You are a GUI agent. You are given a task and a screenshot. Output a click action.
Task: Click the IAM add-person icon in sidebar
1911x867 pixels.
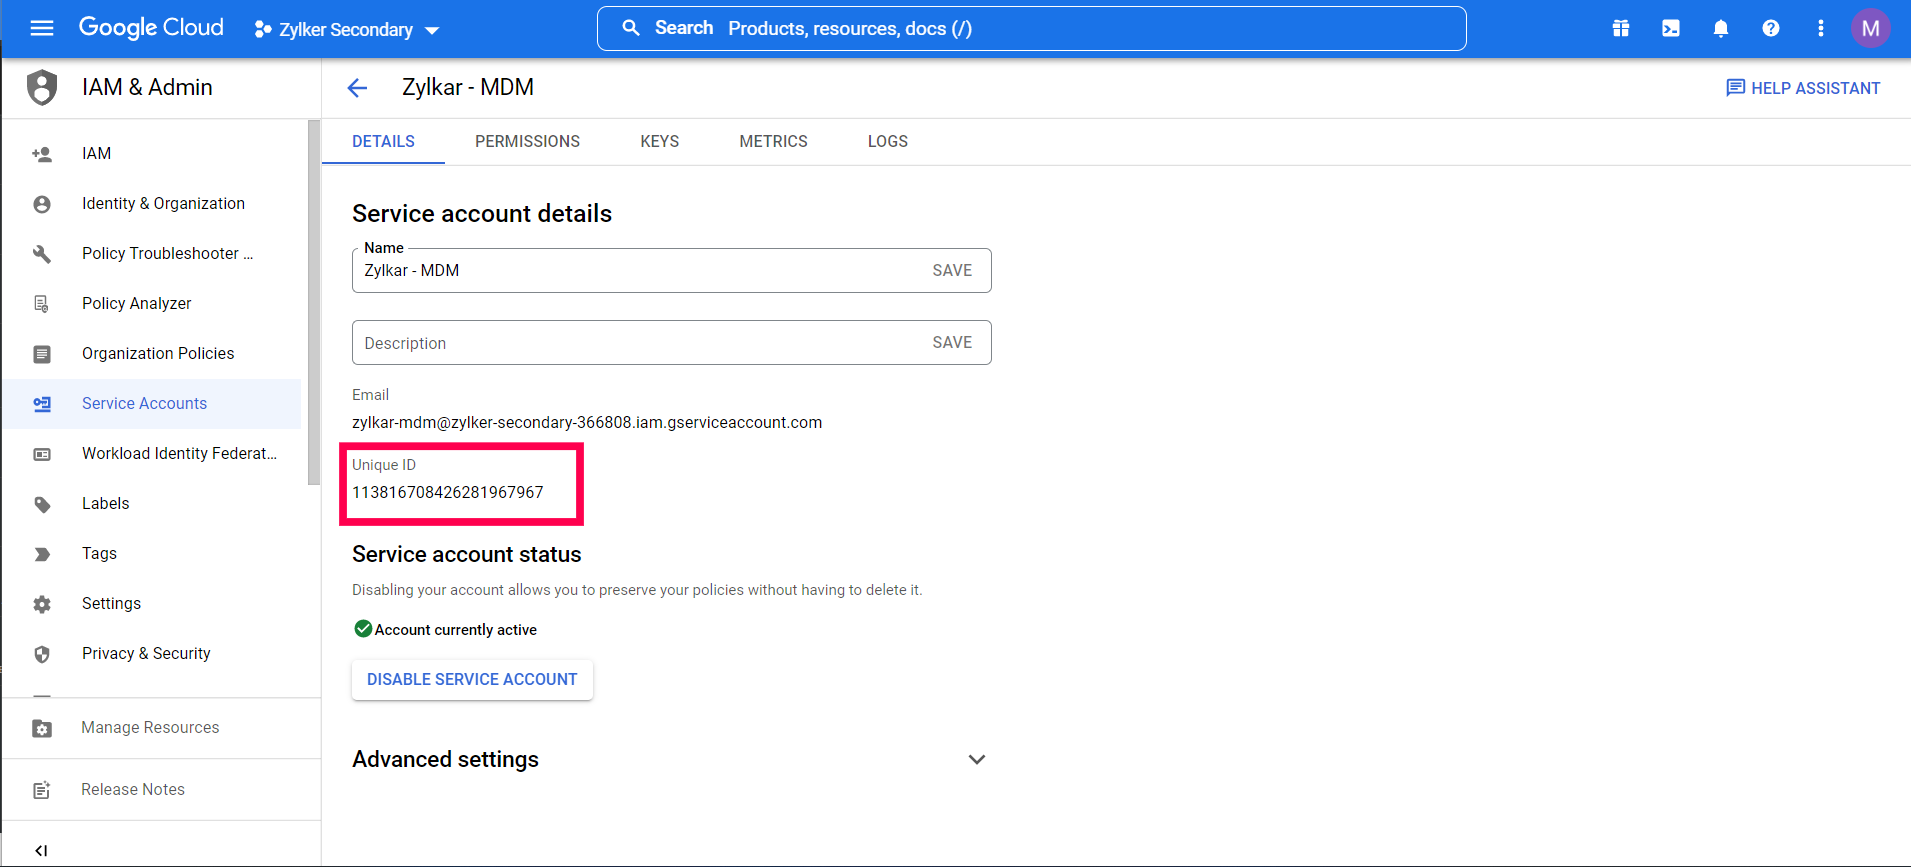pyautogui.click(x=42, y=154)
